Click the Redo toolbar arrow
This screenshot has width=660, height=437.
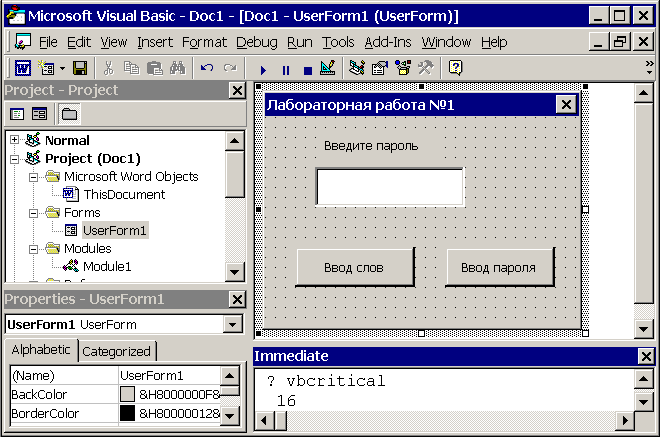[230, 68]
